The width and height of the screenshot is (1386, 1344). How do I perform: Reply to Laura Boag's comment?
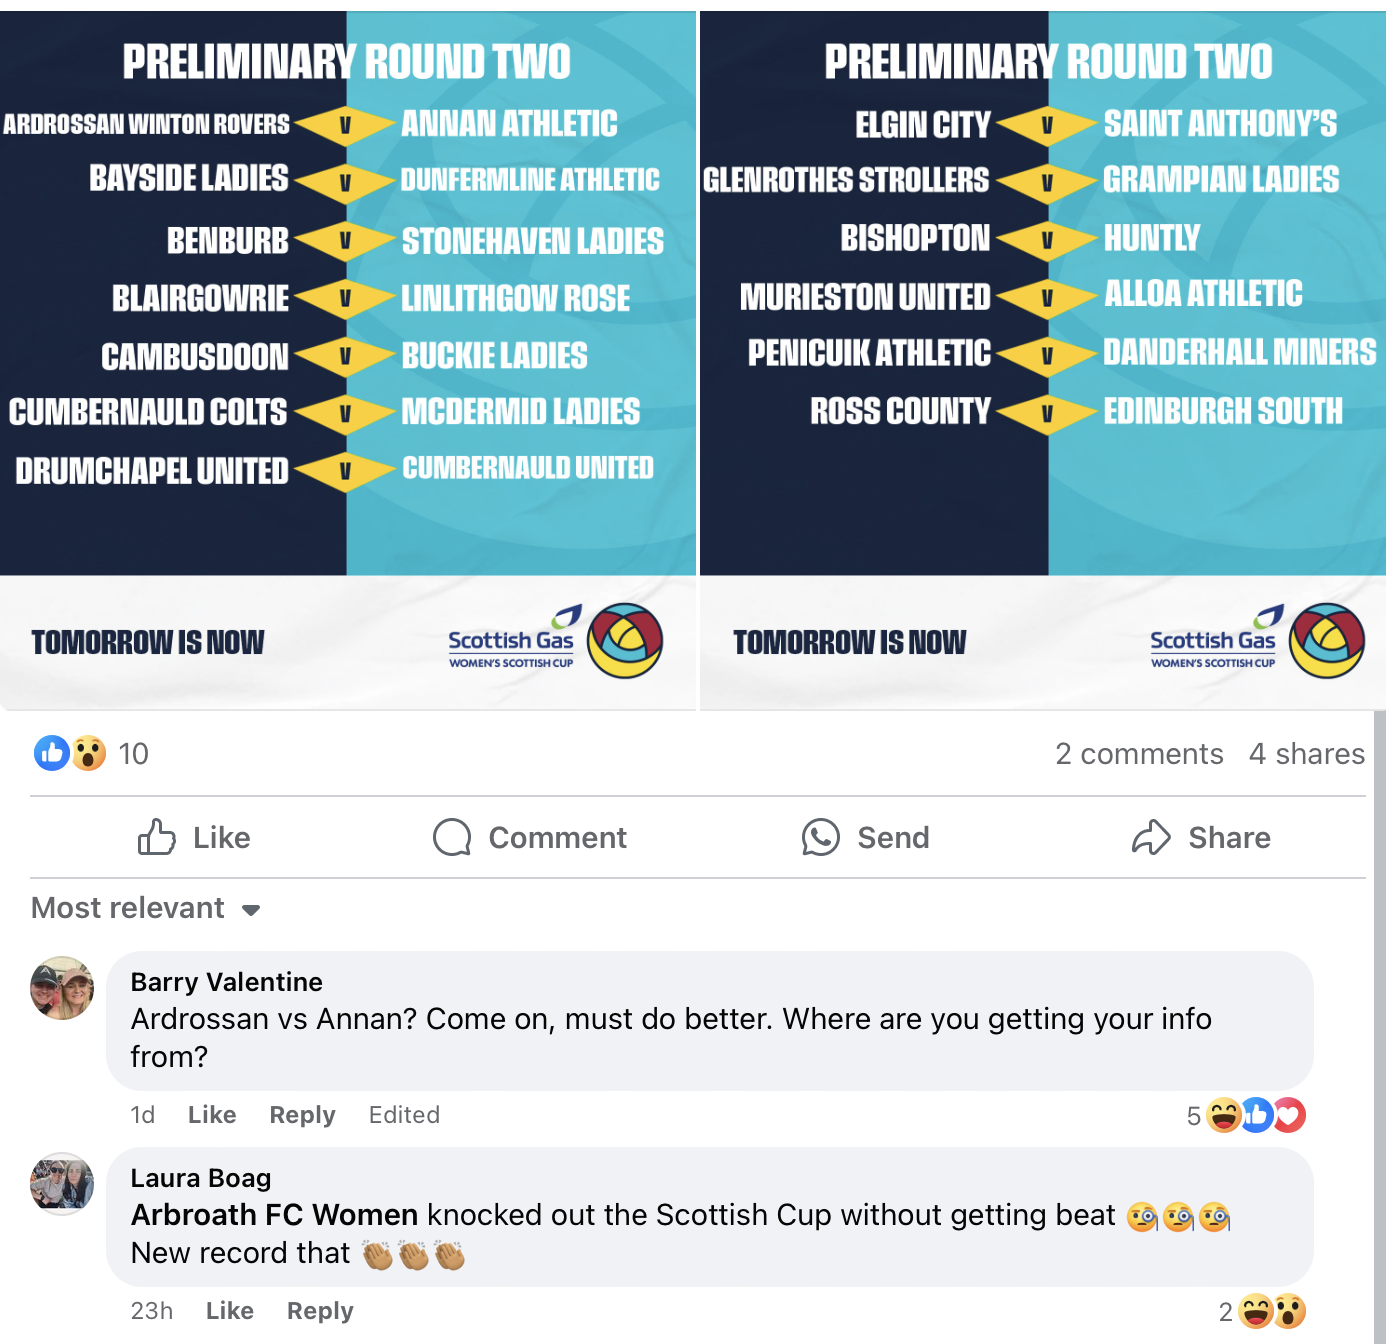point(320,1311)
